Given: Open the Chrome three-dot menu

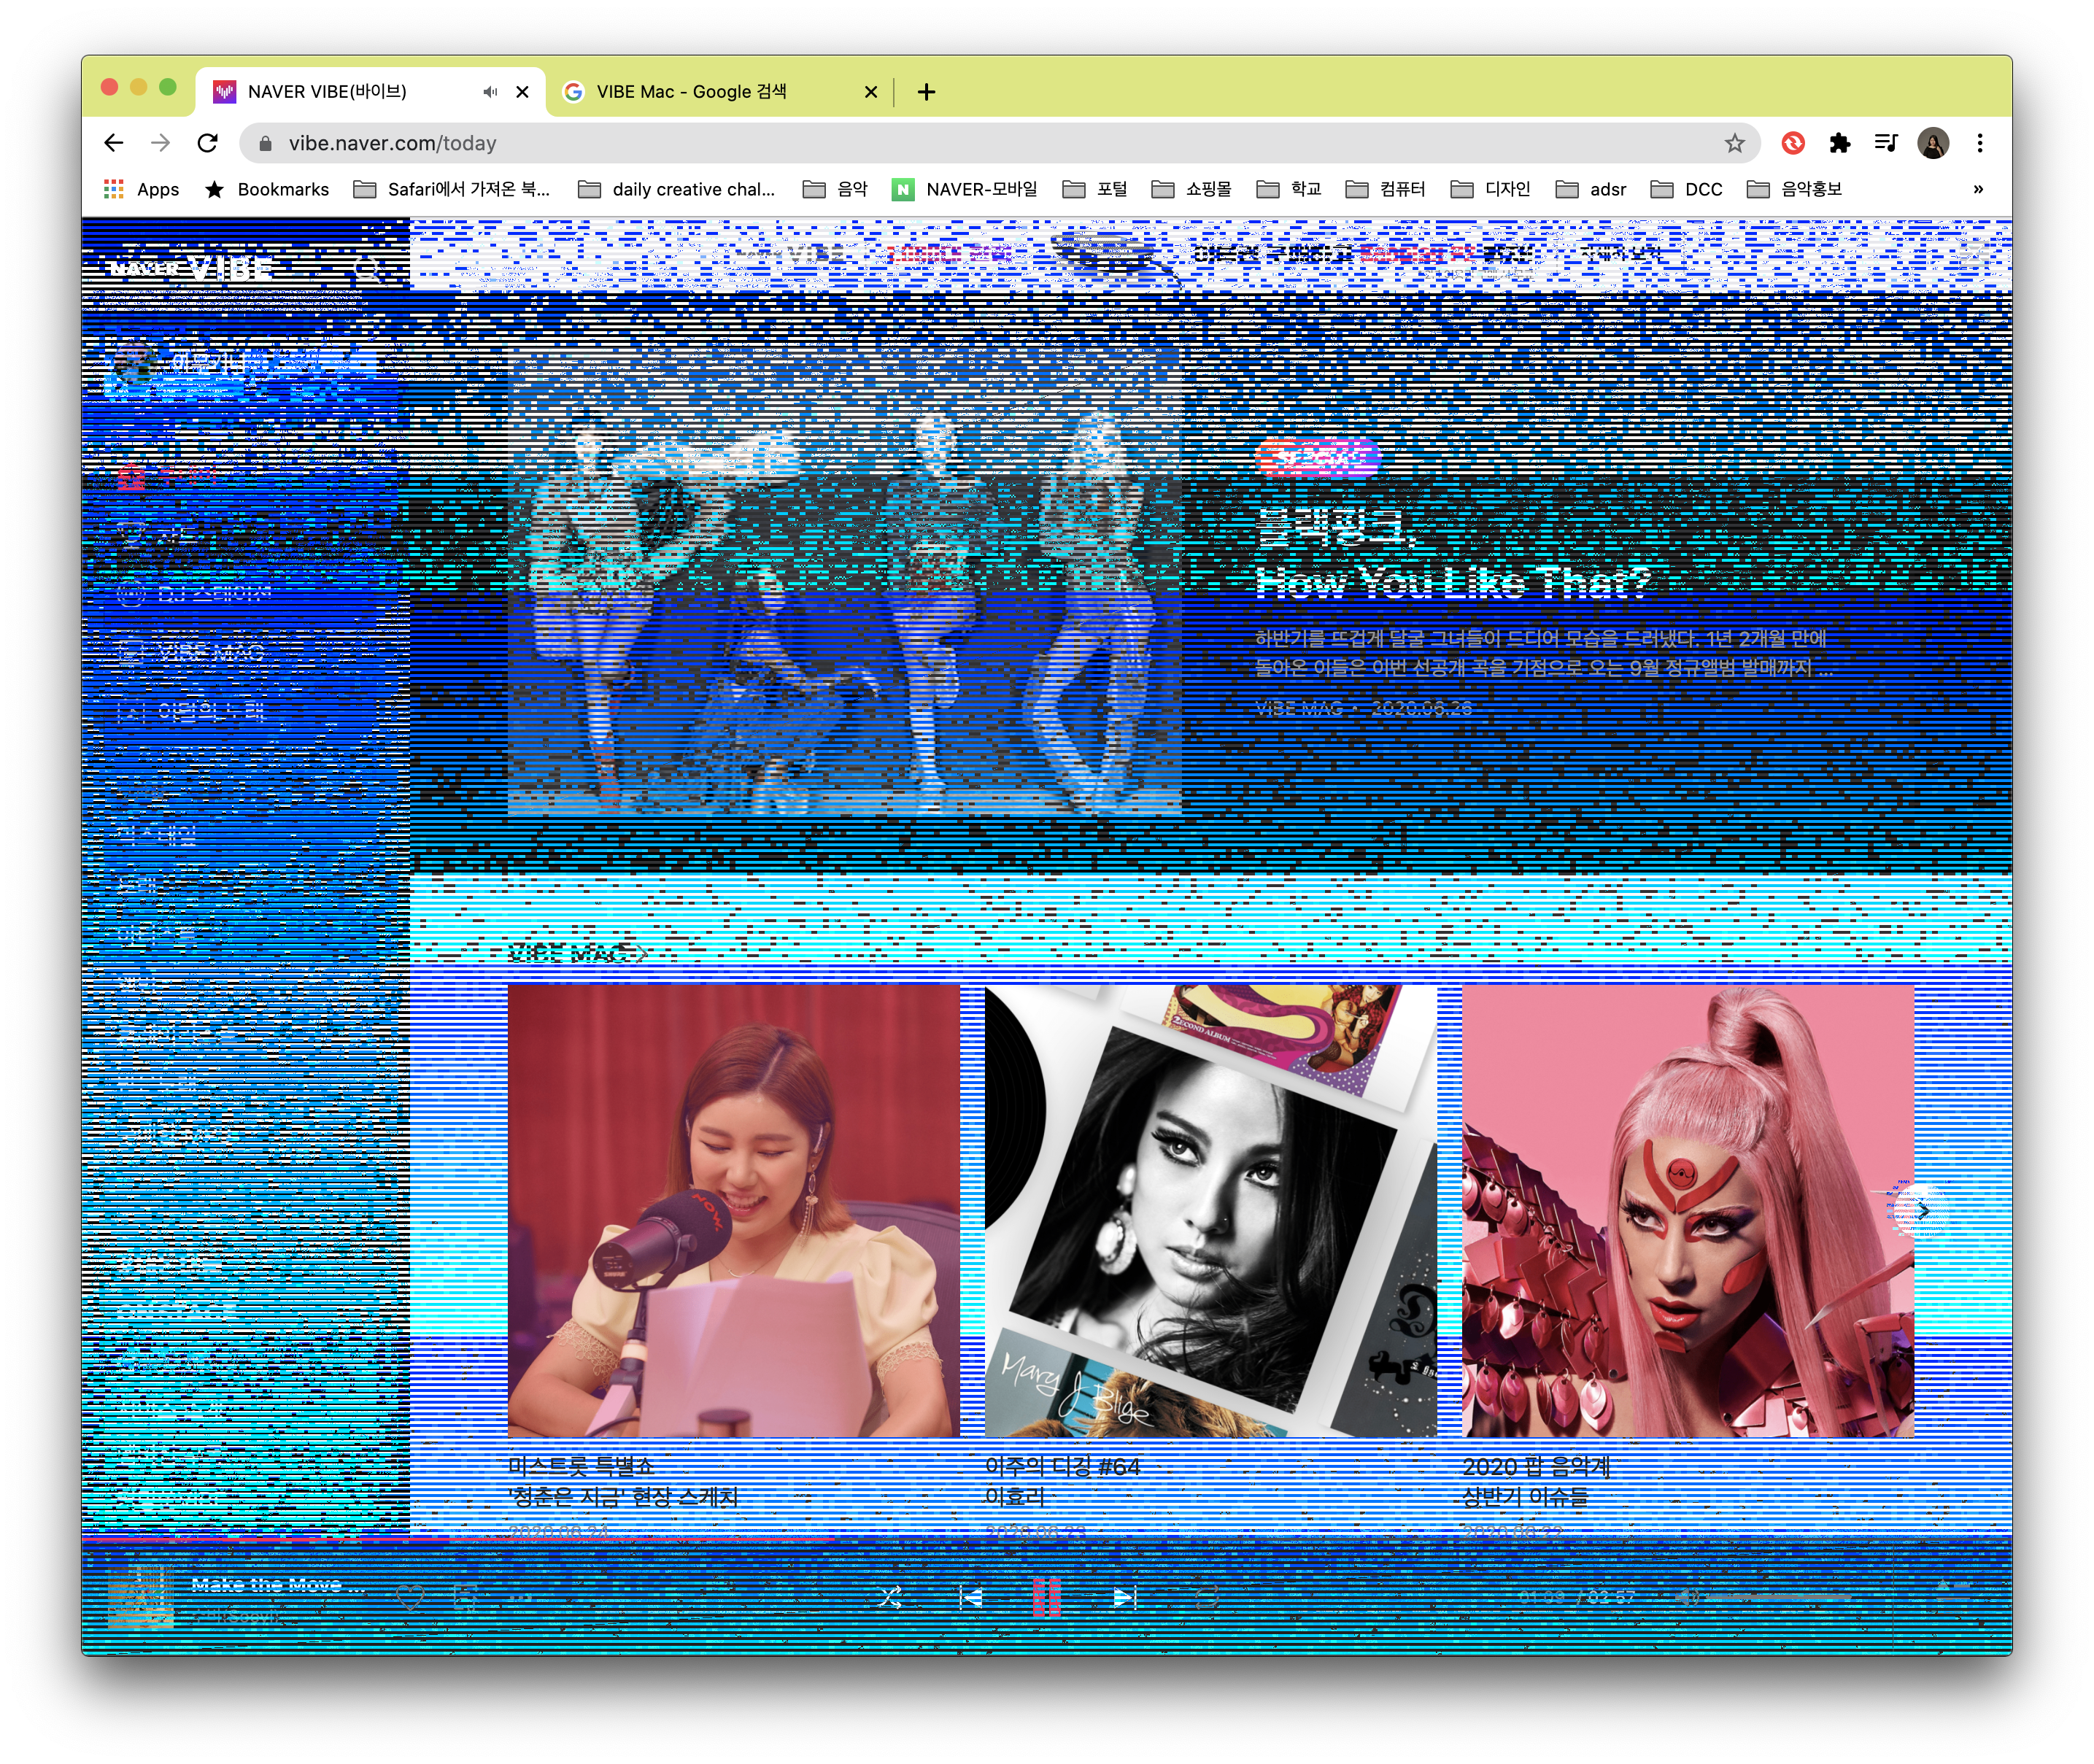Looking at the screenshot, I should coord(1979,143).
